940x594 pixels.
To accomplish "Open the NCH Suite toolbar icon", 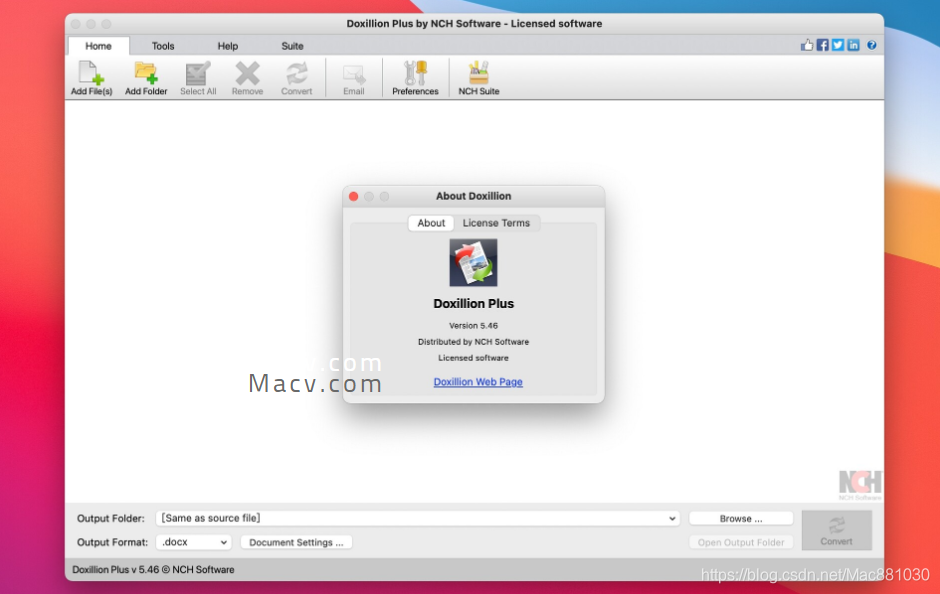I will [478, 78].
